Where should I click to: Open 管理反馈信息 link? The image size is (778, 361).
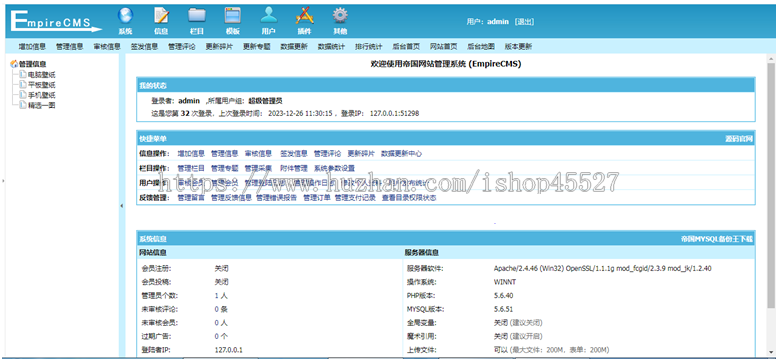point(232,198)
